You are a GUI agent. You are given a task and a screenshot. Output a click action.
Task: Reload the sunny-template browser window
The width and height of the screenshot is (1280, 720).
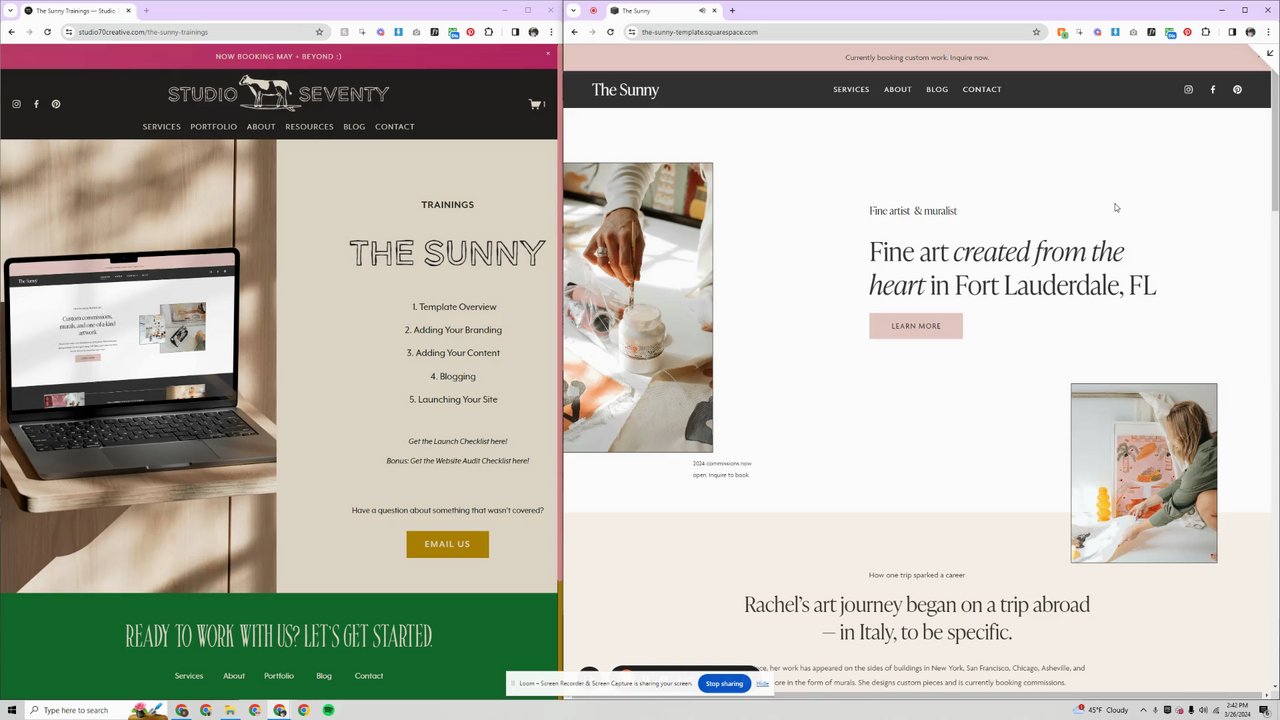click(x=610, y=32)
